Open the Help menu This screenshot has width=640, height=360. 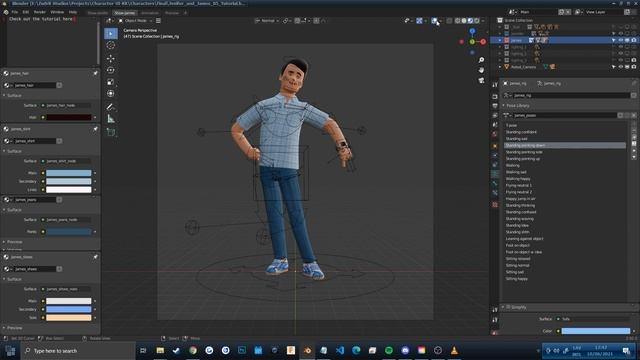73,12
